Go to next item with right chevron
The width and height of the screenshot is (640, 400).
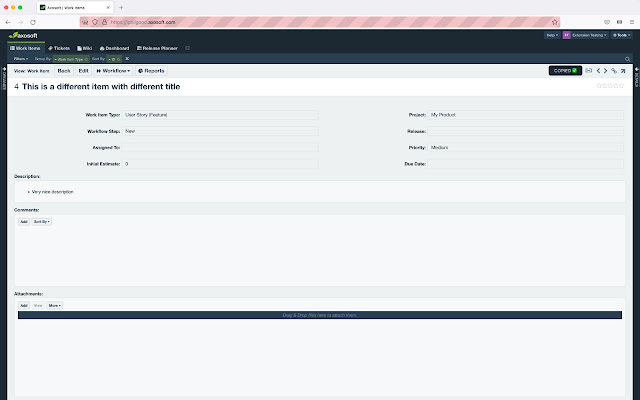pos(606,71)
